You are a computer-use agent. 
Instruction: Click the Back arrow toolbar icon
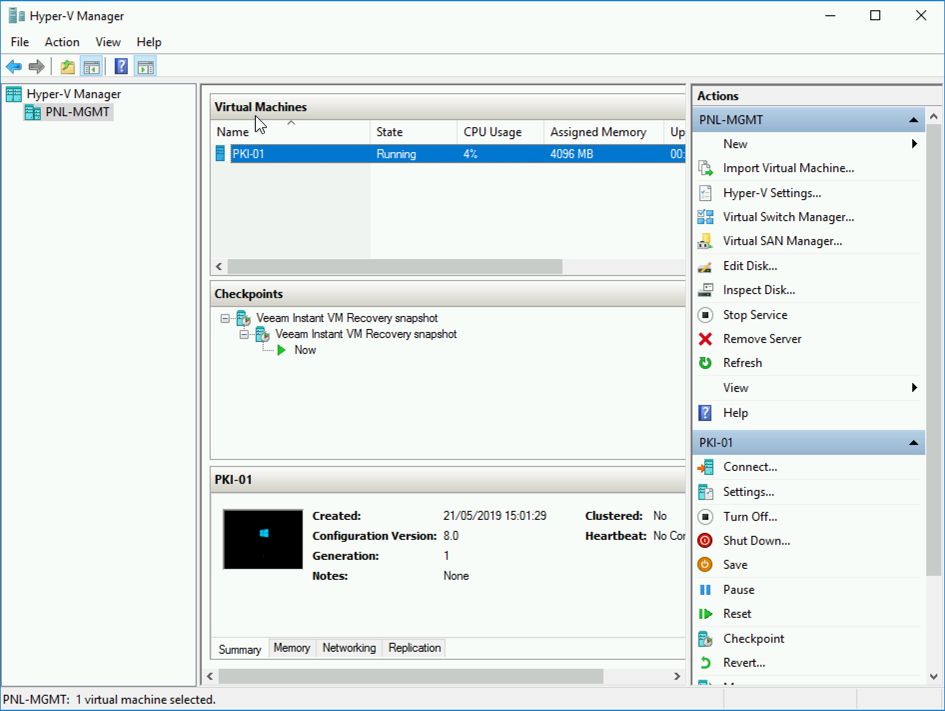14,67
